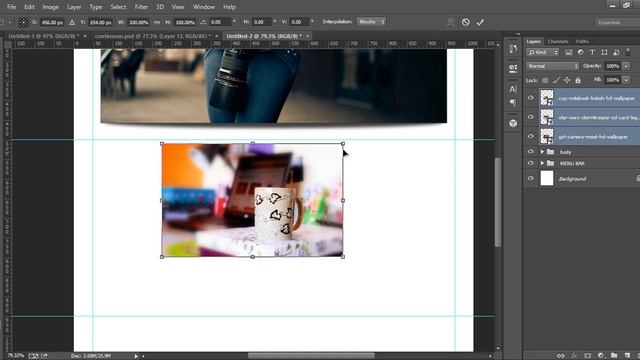
Task: Commit the transform with the checkmark icon
Action: (480, 22)
